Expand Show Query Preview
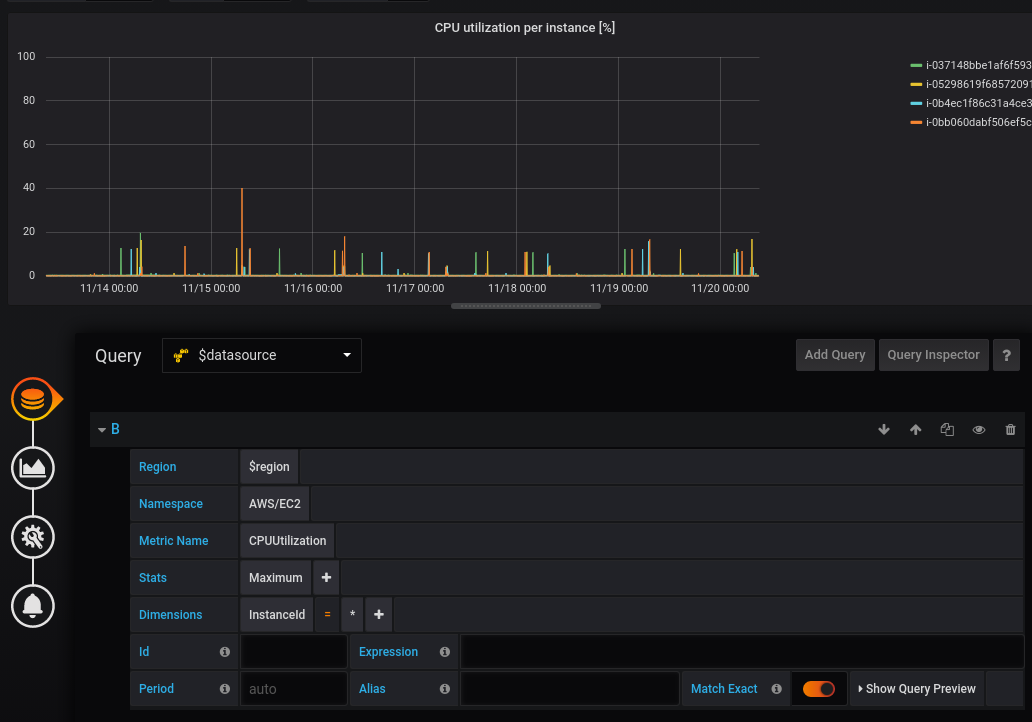Screen dimensions: 1032x722 916,688
